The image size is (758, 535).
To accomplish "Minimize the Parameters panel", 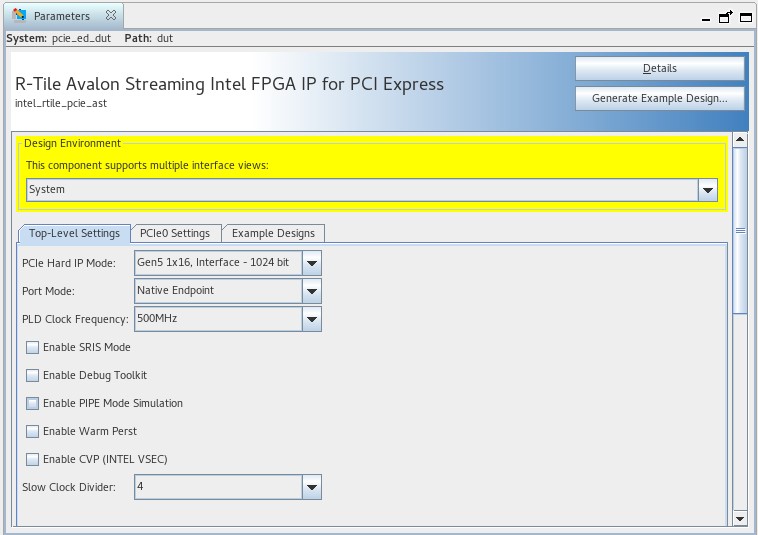I will point(708,16).
